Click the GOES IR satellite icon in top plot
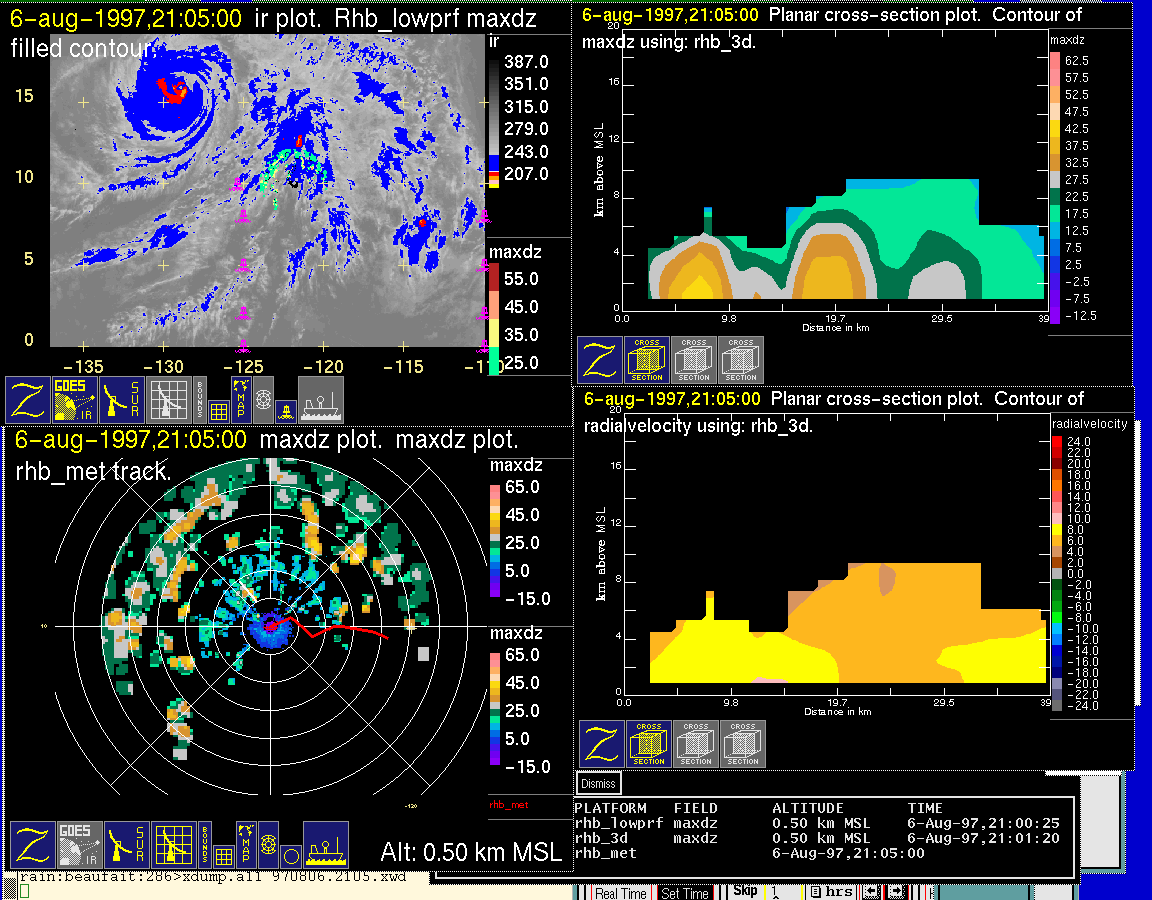 [x=75, y=399]
